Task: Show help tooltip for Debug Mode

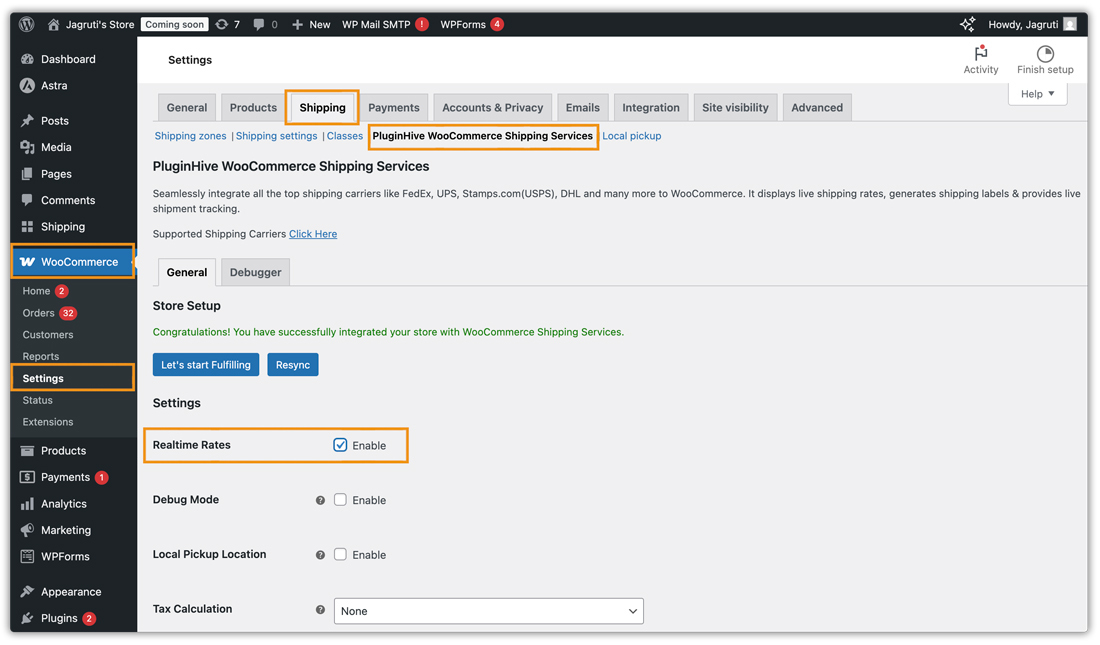Action: pyautogui.click(x=320, y=500)
